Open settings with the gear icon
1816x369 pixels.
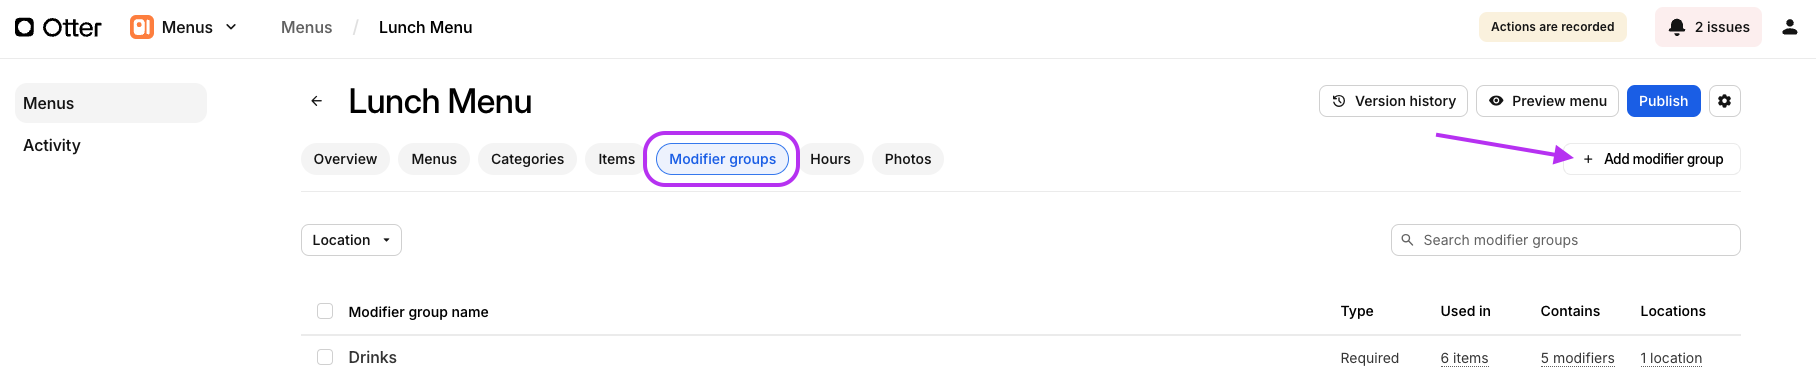pyautogui.click(x=1725, y=101)
